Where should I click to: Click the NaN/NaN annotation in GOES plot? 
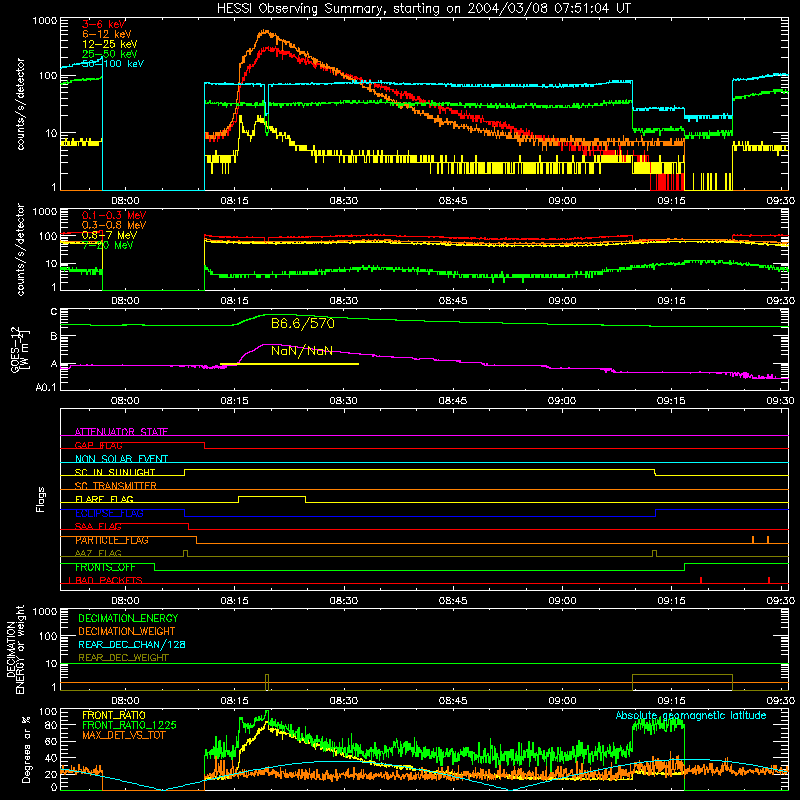[x=302, y=351]
